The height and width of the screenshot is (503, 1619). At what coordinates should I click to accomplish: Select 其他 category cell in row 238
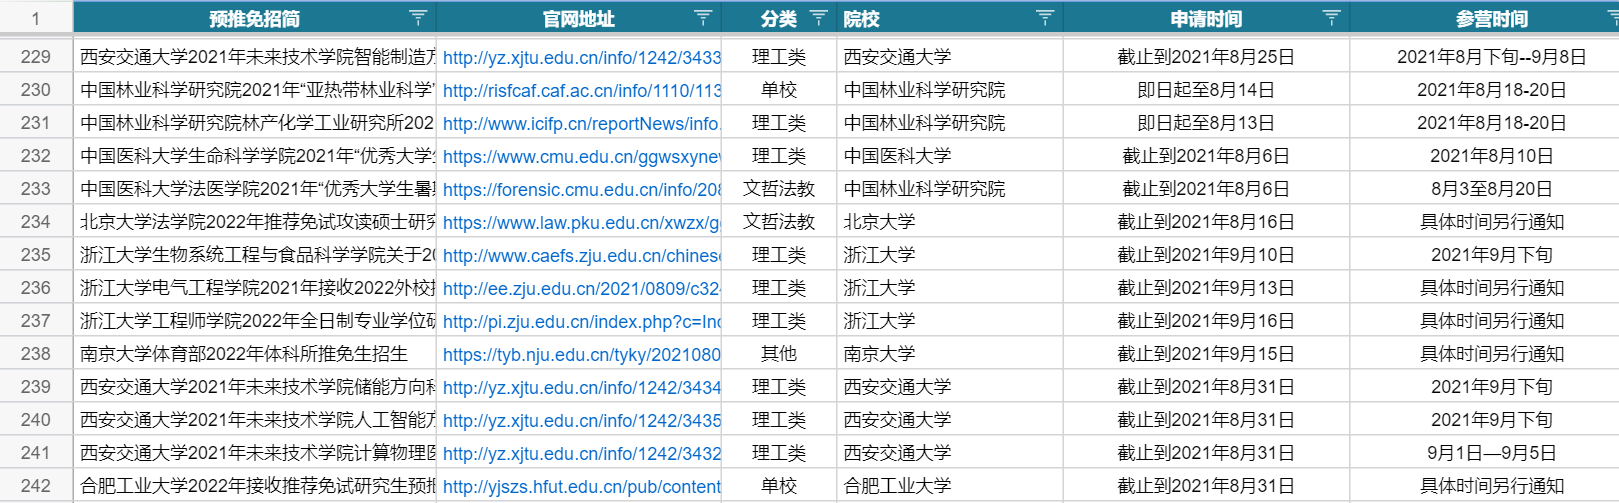tap(779, 354)
